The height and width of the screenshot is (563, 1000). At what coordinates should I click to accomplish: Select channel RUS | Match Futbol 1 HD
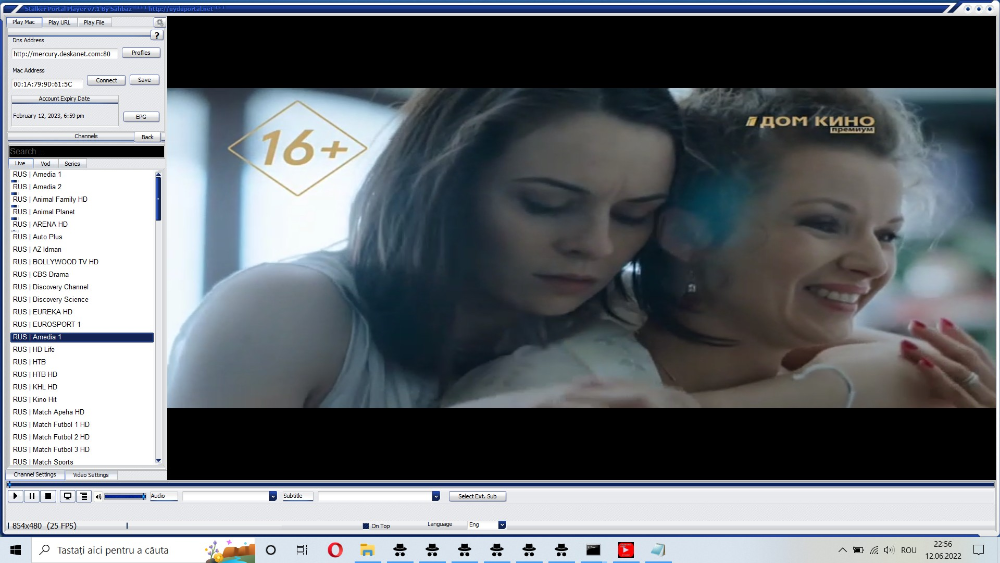82,425
